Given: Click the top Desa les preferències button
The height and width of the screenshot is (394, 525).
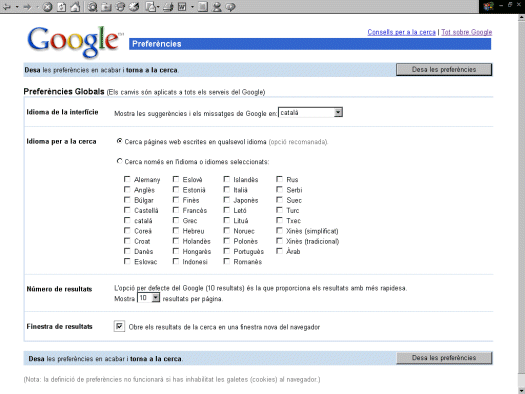Looking at the screenshot, I should [444, 70].
